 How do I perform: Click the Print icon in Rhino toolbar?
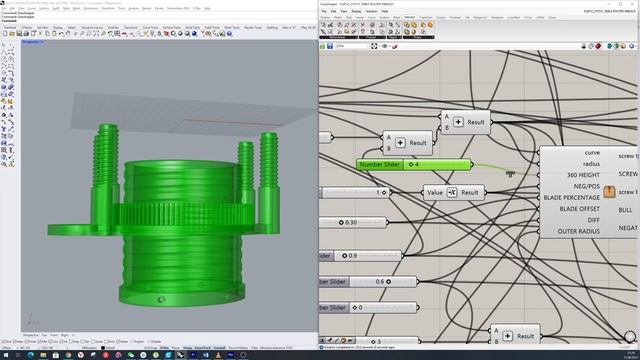point(26,33)
